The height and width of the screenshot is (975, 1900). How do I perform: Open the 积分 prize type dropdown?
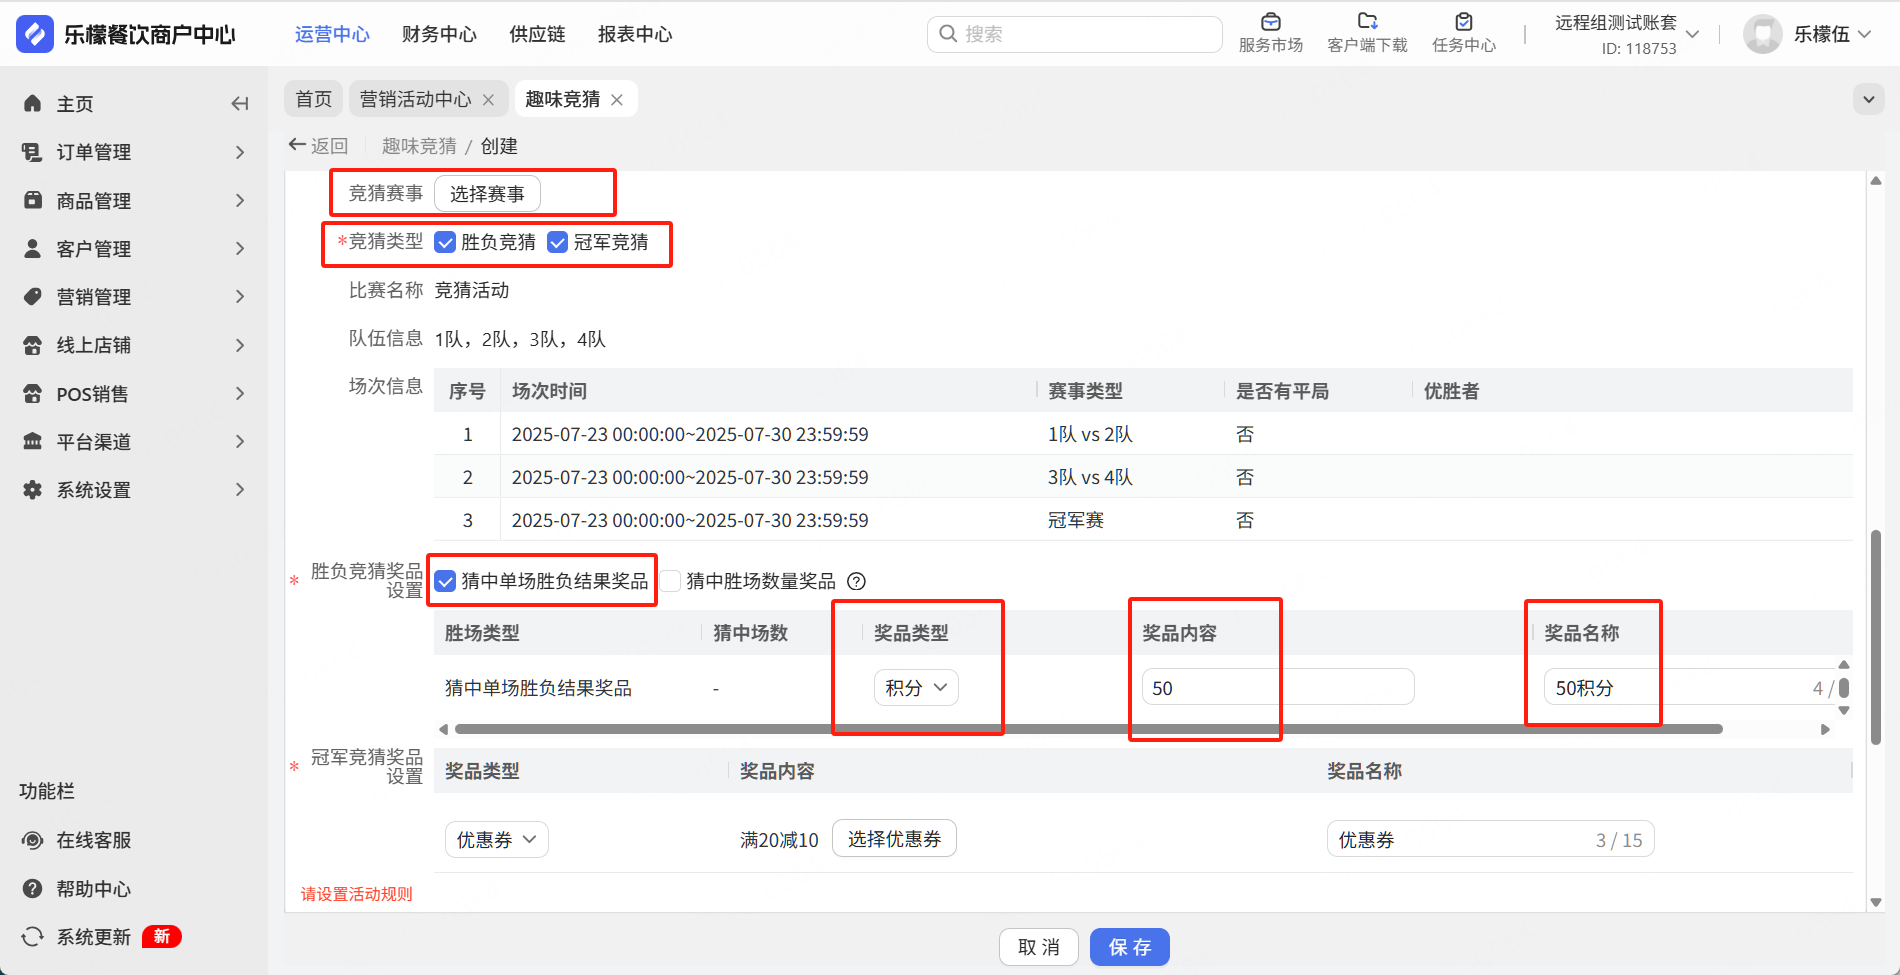pos(916,688)
